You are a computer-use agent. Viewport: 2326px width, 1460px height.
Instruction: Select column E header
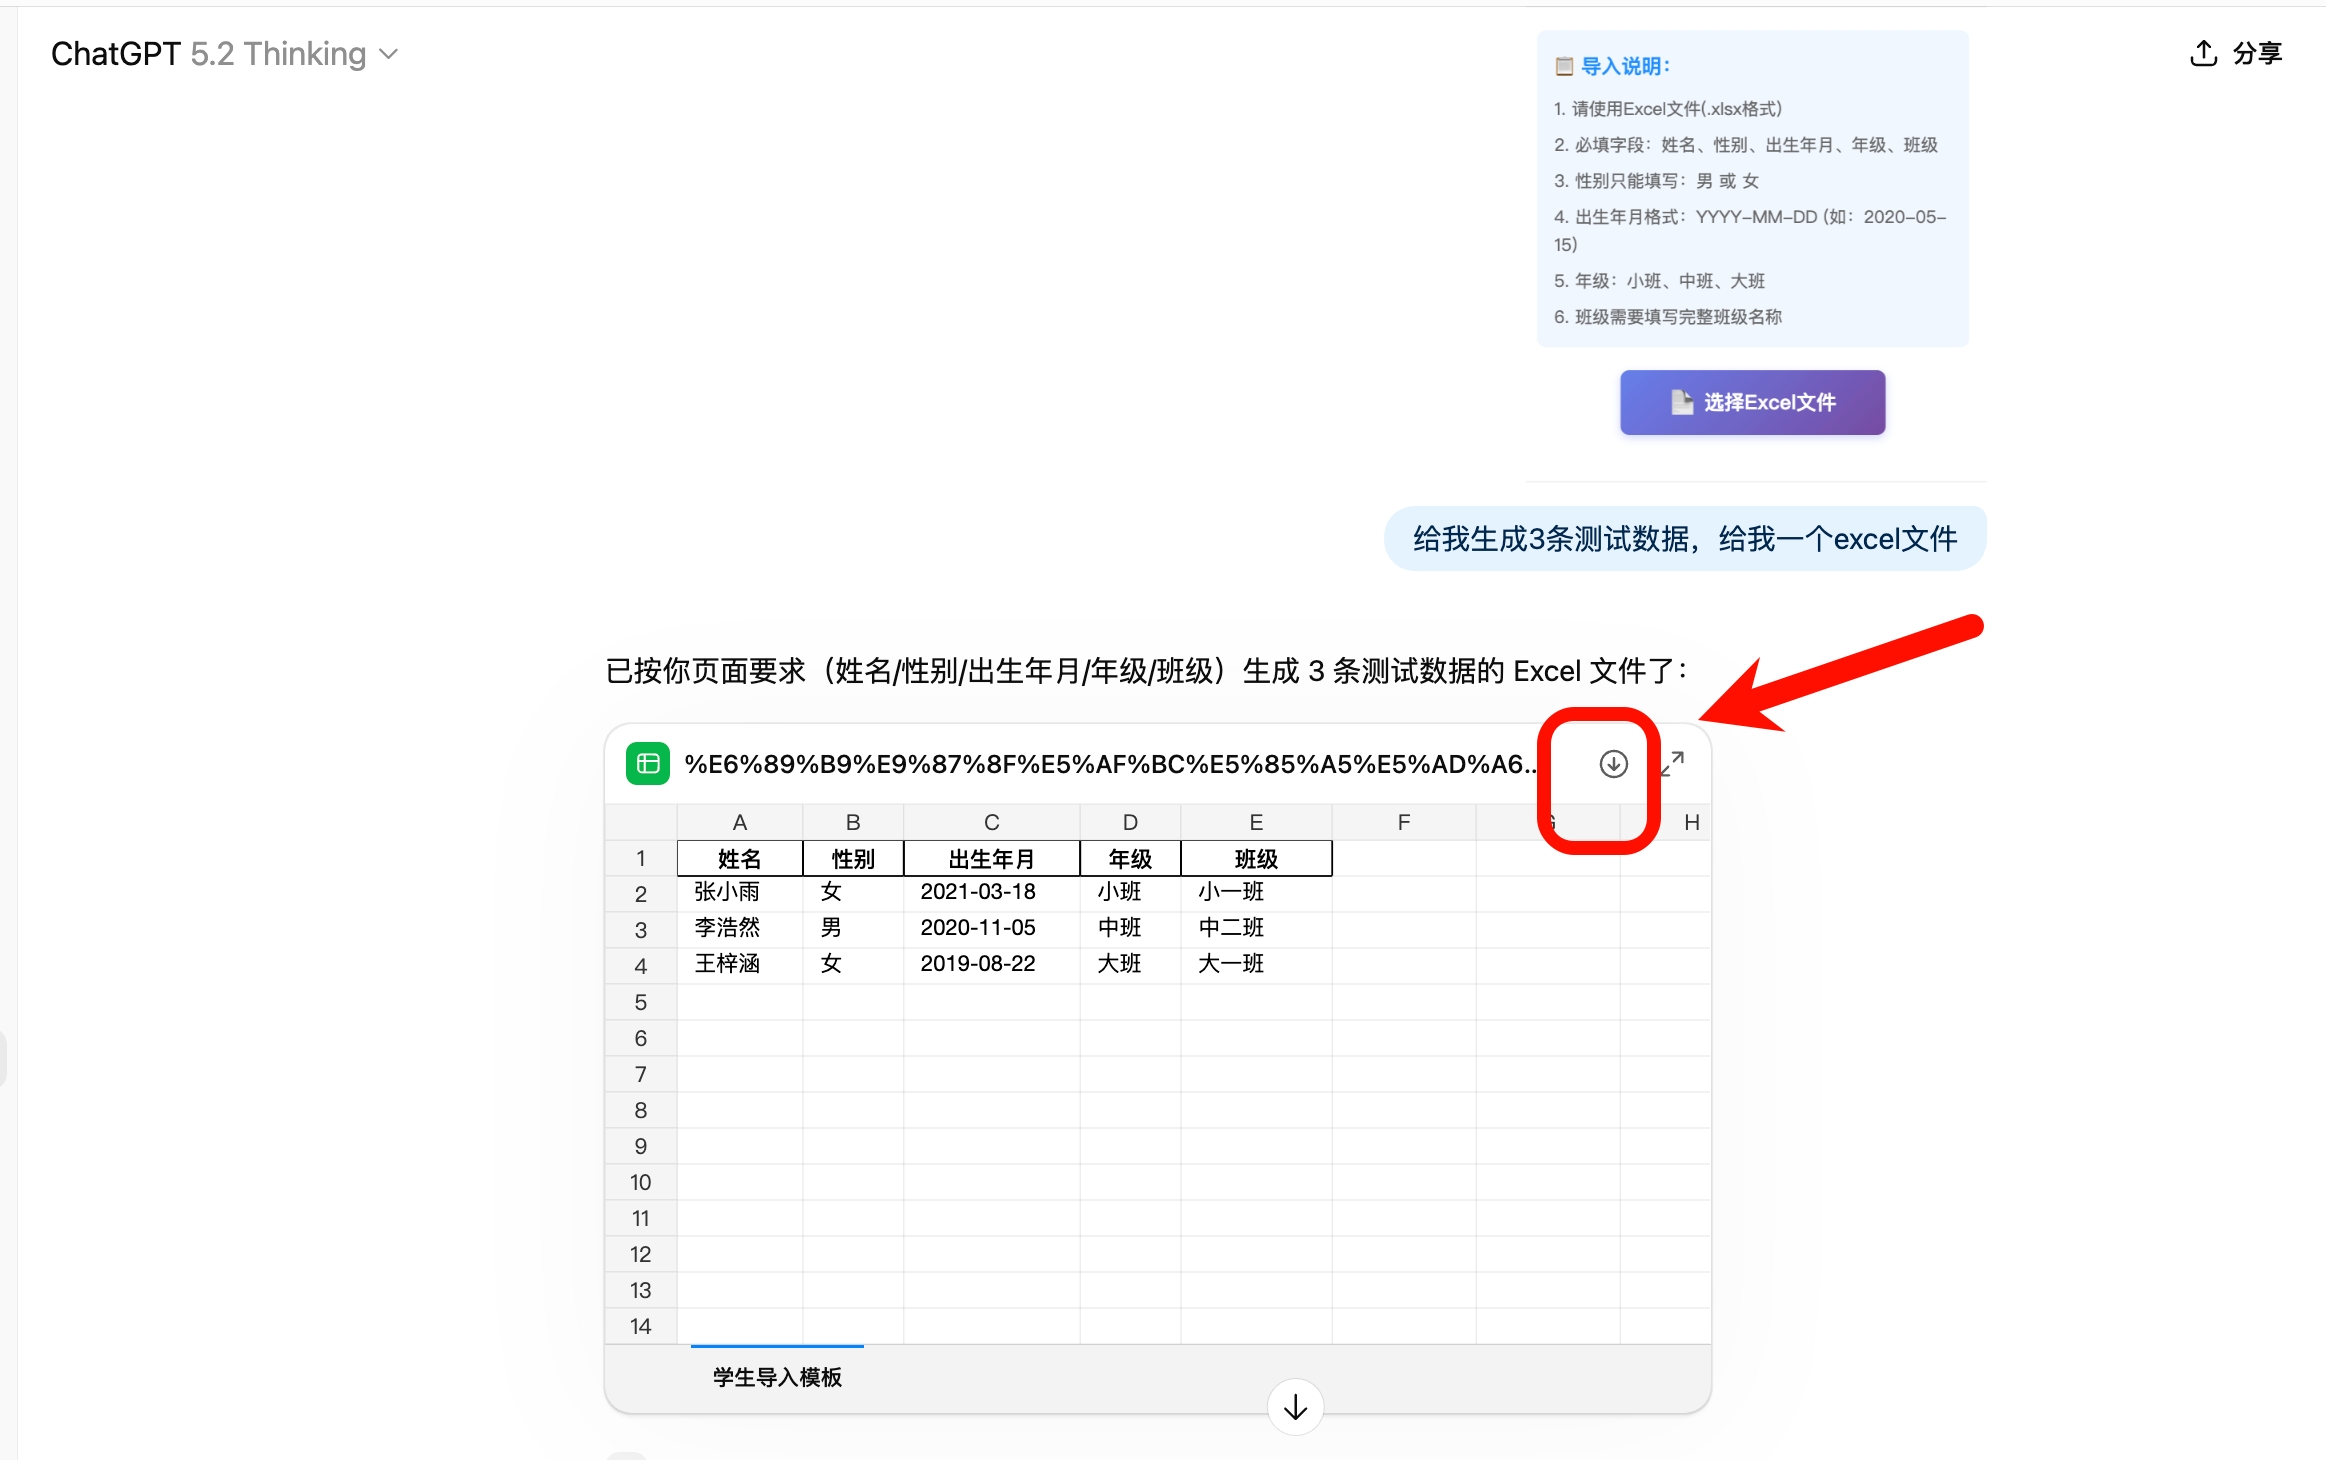[x=1255, y=822]
